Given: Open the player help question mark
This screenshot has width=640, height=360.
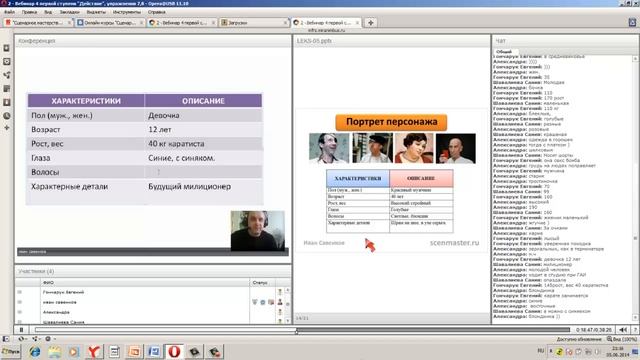Looking at the screenshot, I should (x=635, y=329).
